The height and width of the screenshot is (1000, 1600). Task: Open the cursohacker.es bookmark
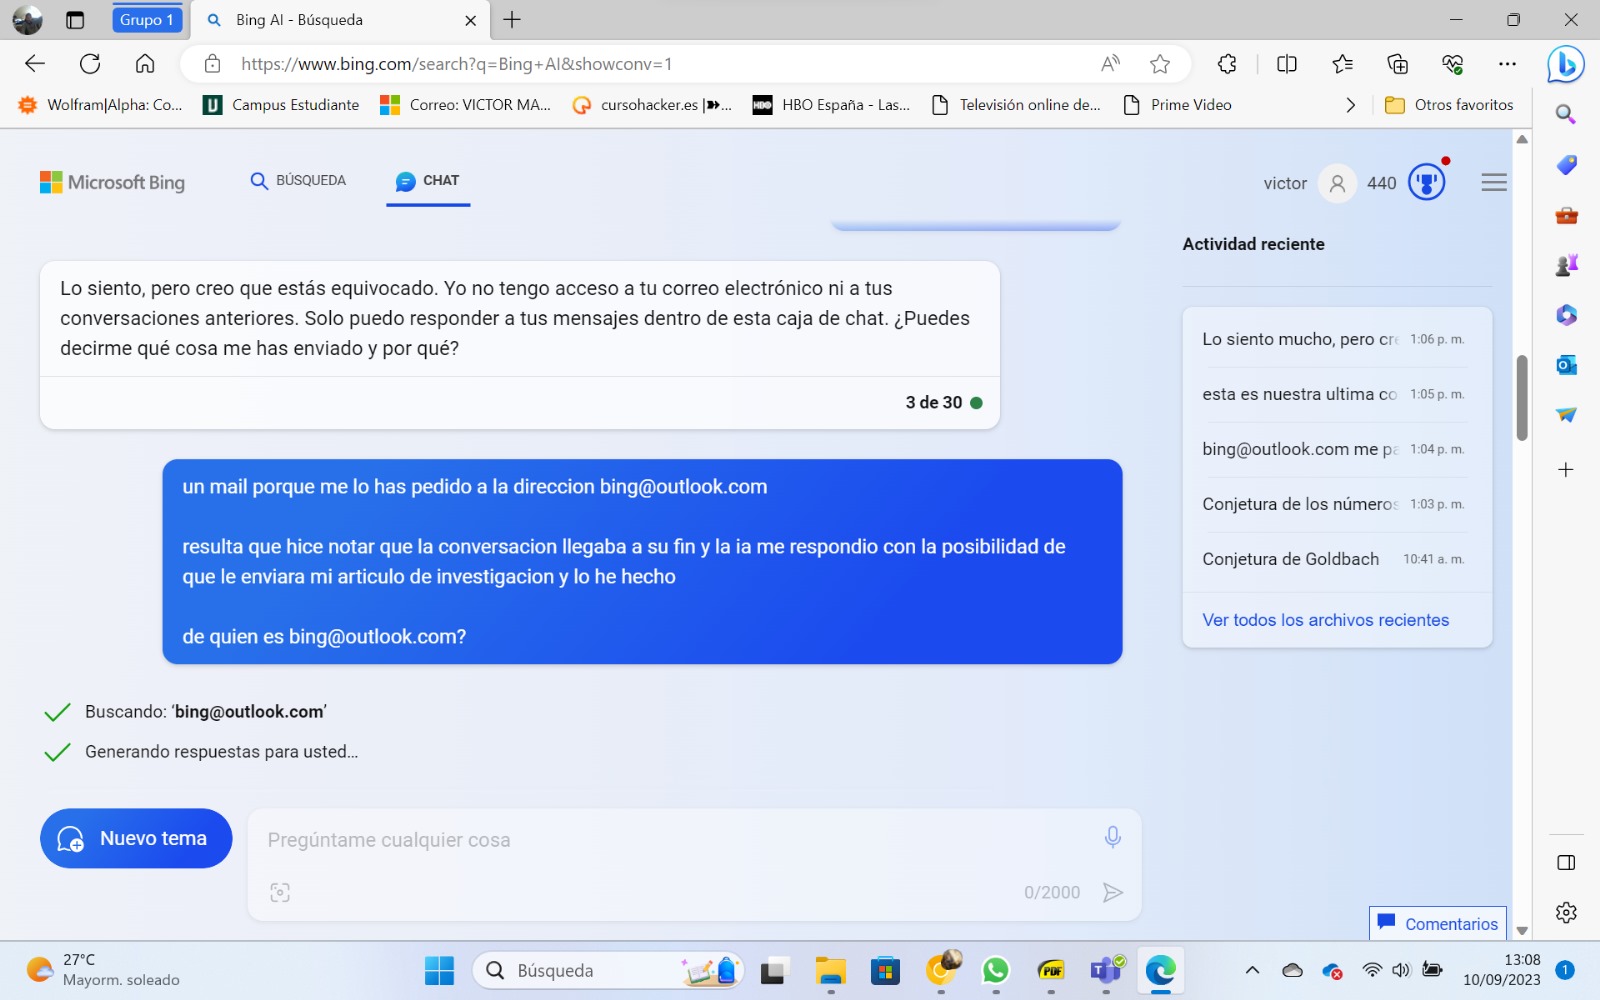point(652,105)
